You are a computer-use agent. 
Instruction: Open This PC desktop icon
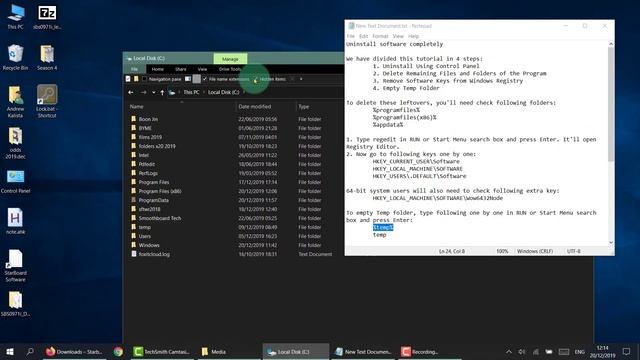click(x=16, y=16)
